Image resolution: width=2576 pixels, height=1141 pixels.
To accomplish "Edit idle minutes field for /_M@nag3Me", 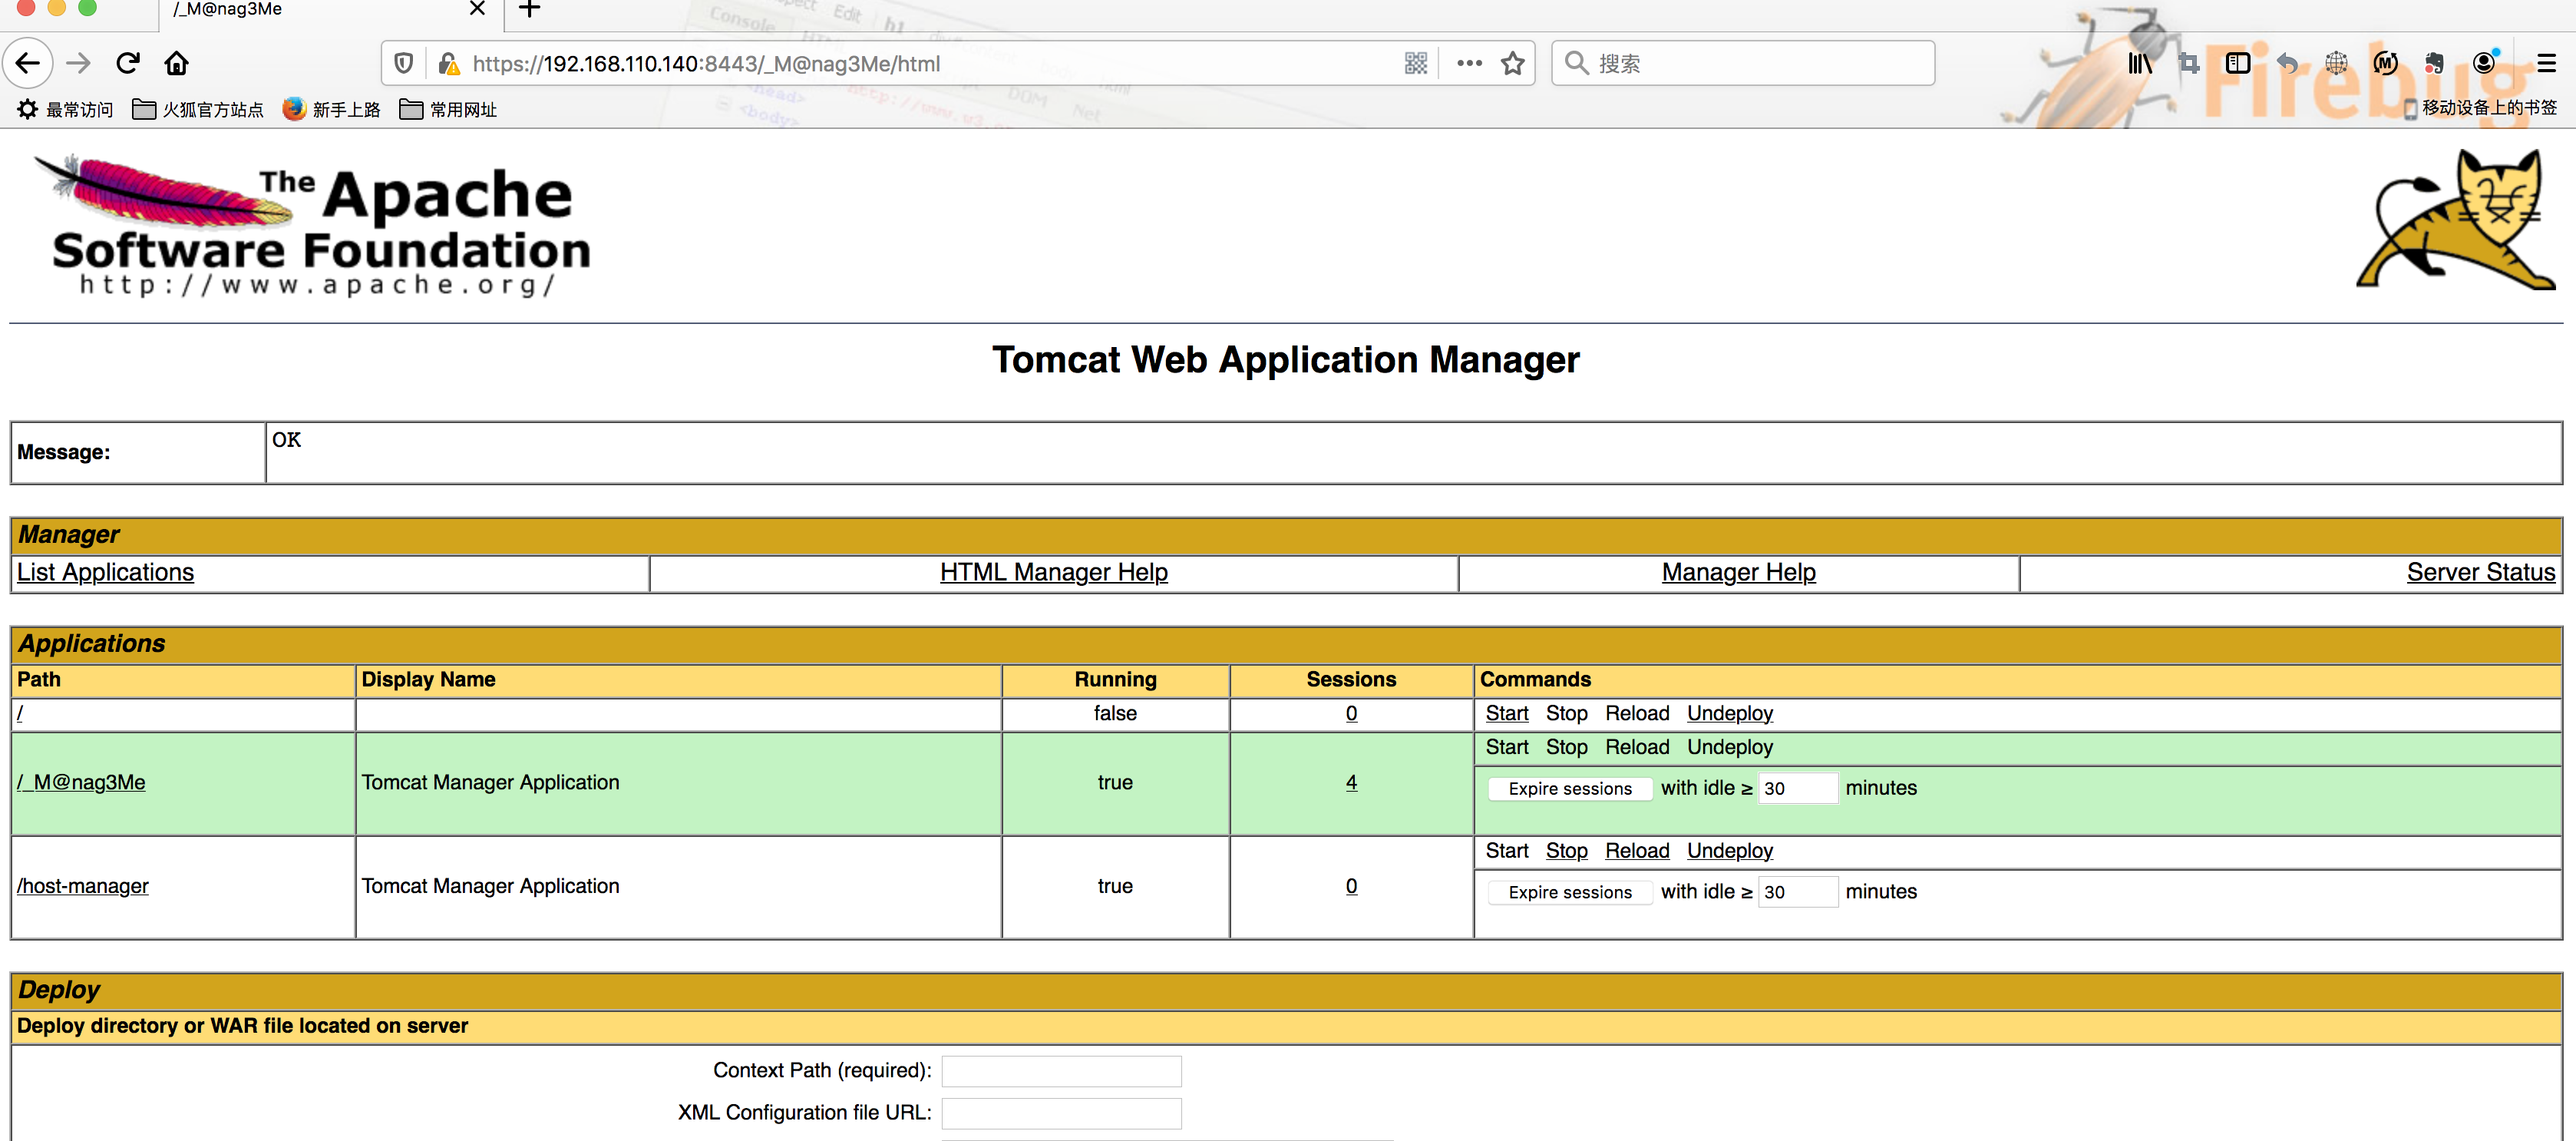I will (1798, 789).
